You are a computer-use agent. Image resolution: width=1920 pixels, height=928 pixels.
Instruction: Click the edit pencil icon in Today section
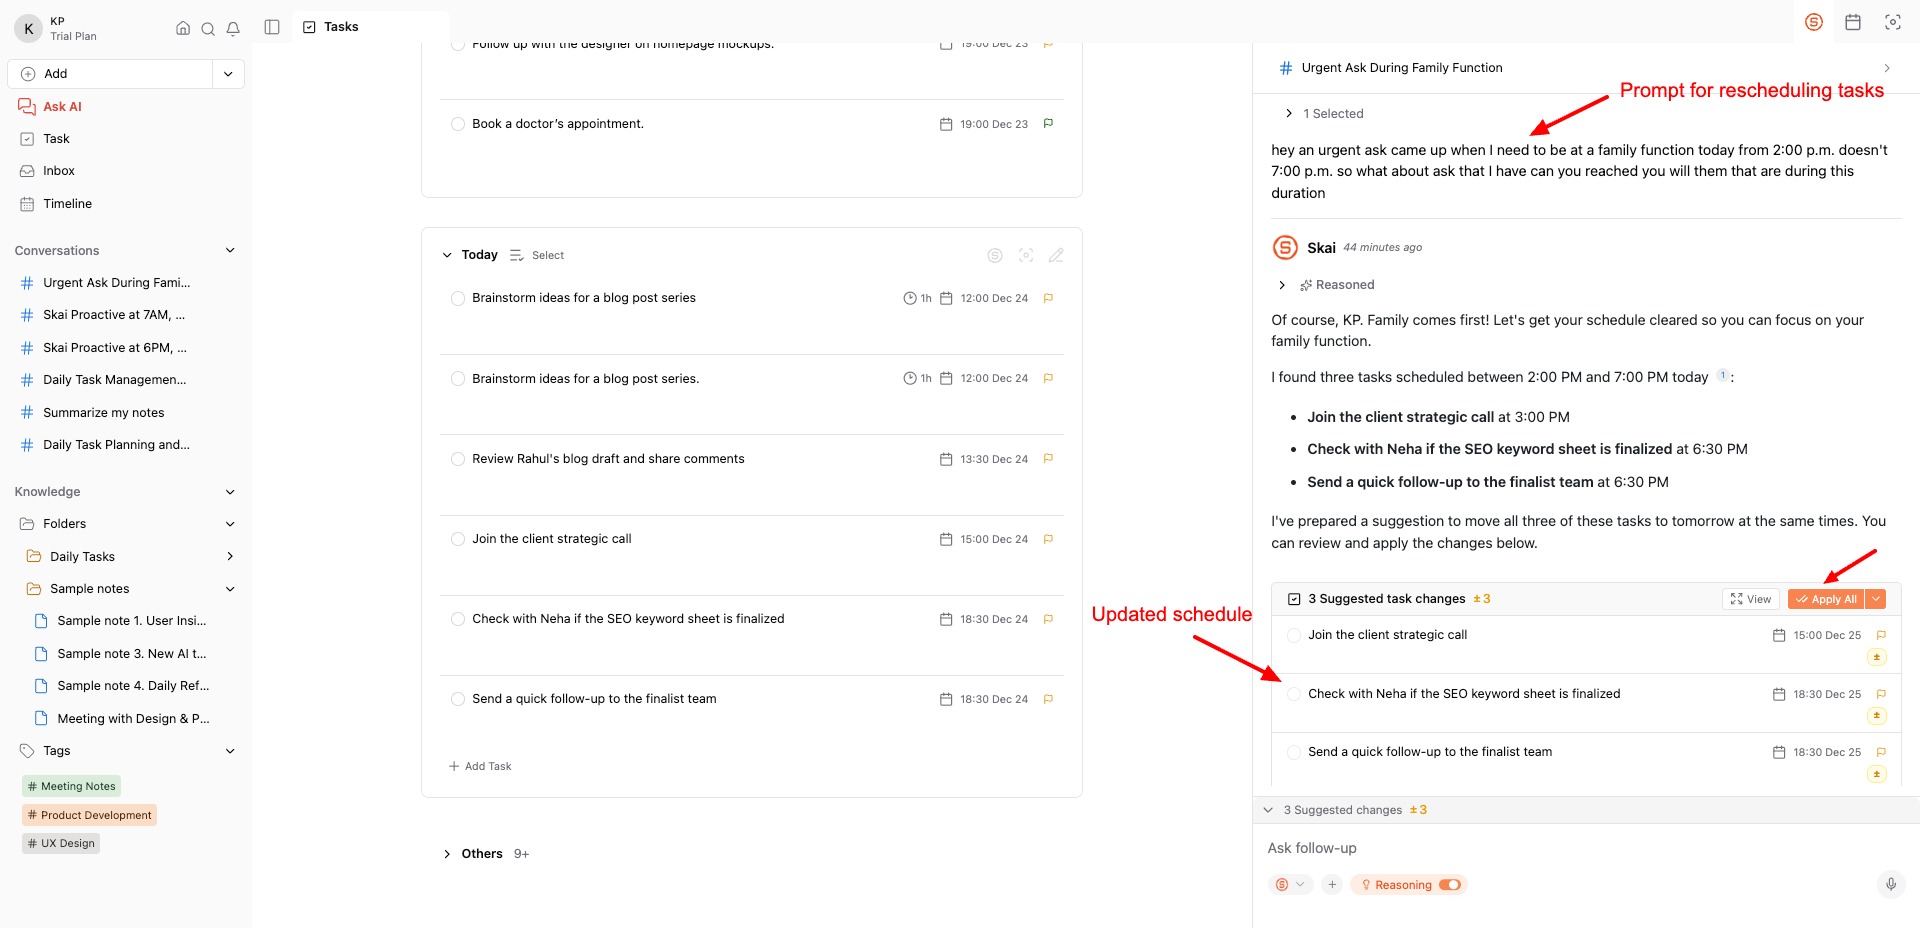[1056, 255]
